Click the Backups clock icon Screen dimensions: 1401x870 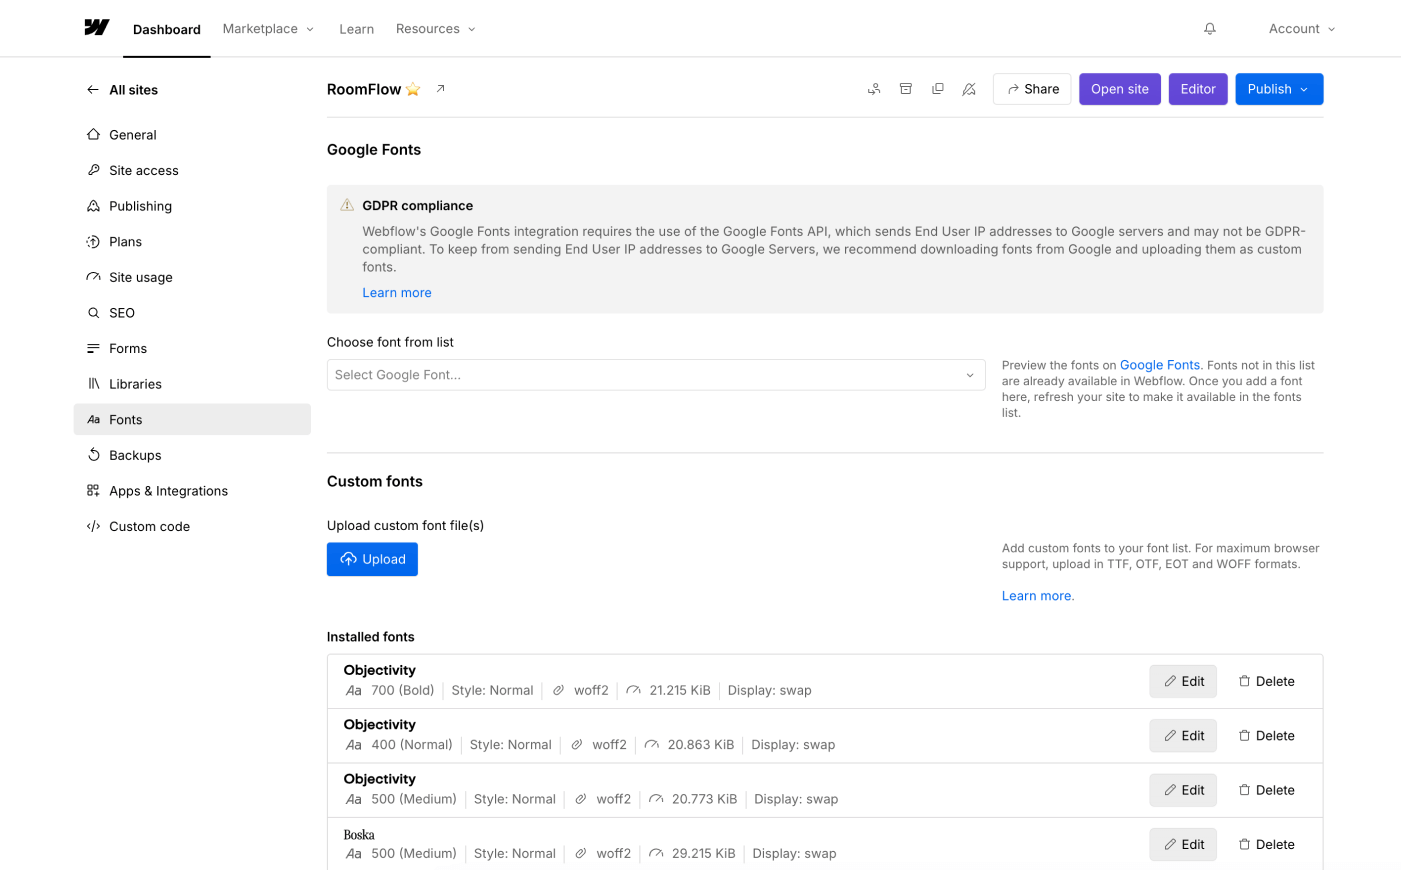click(92, 455)
